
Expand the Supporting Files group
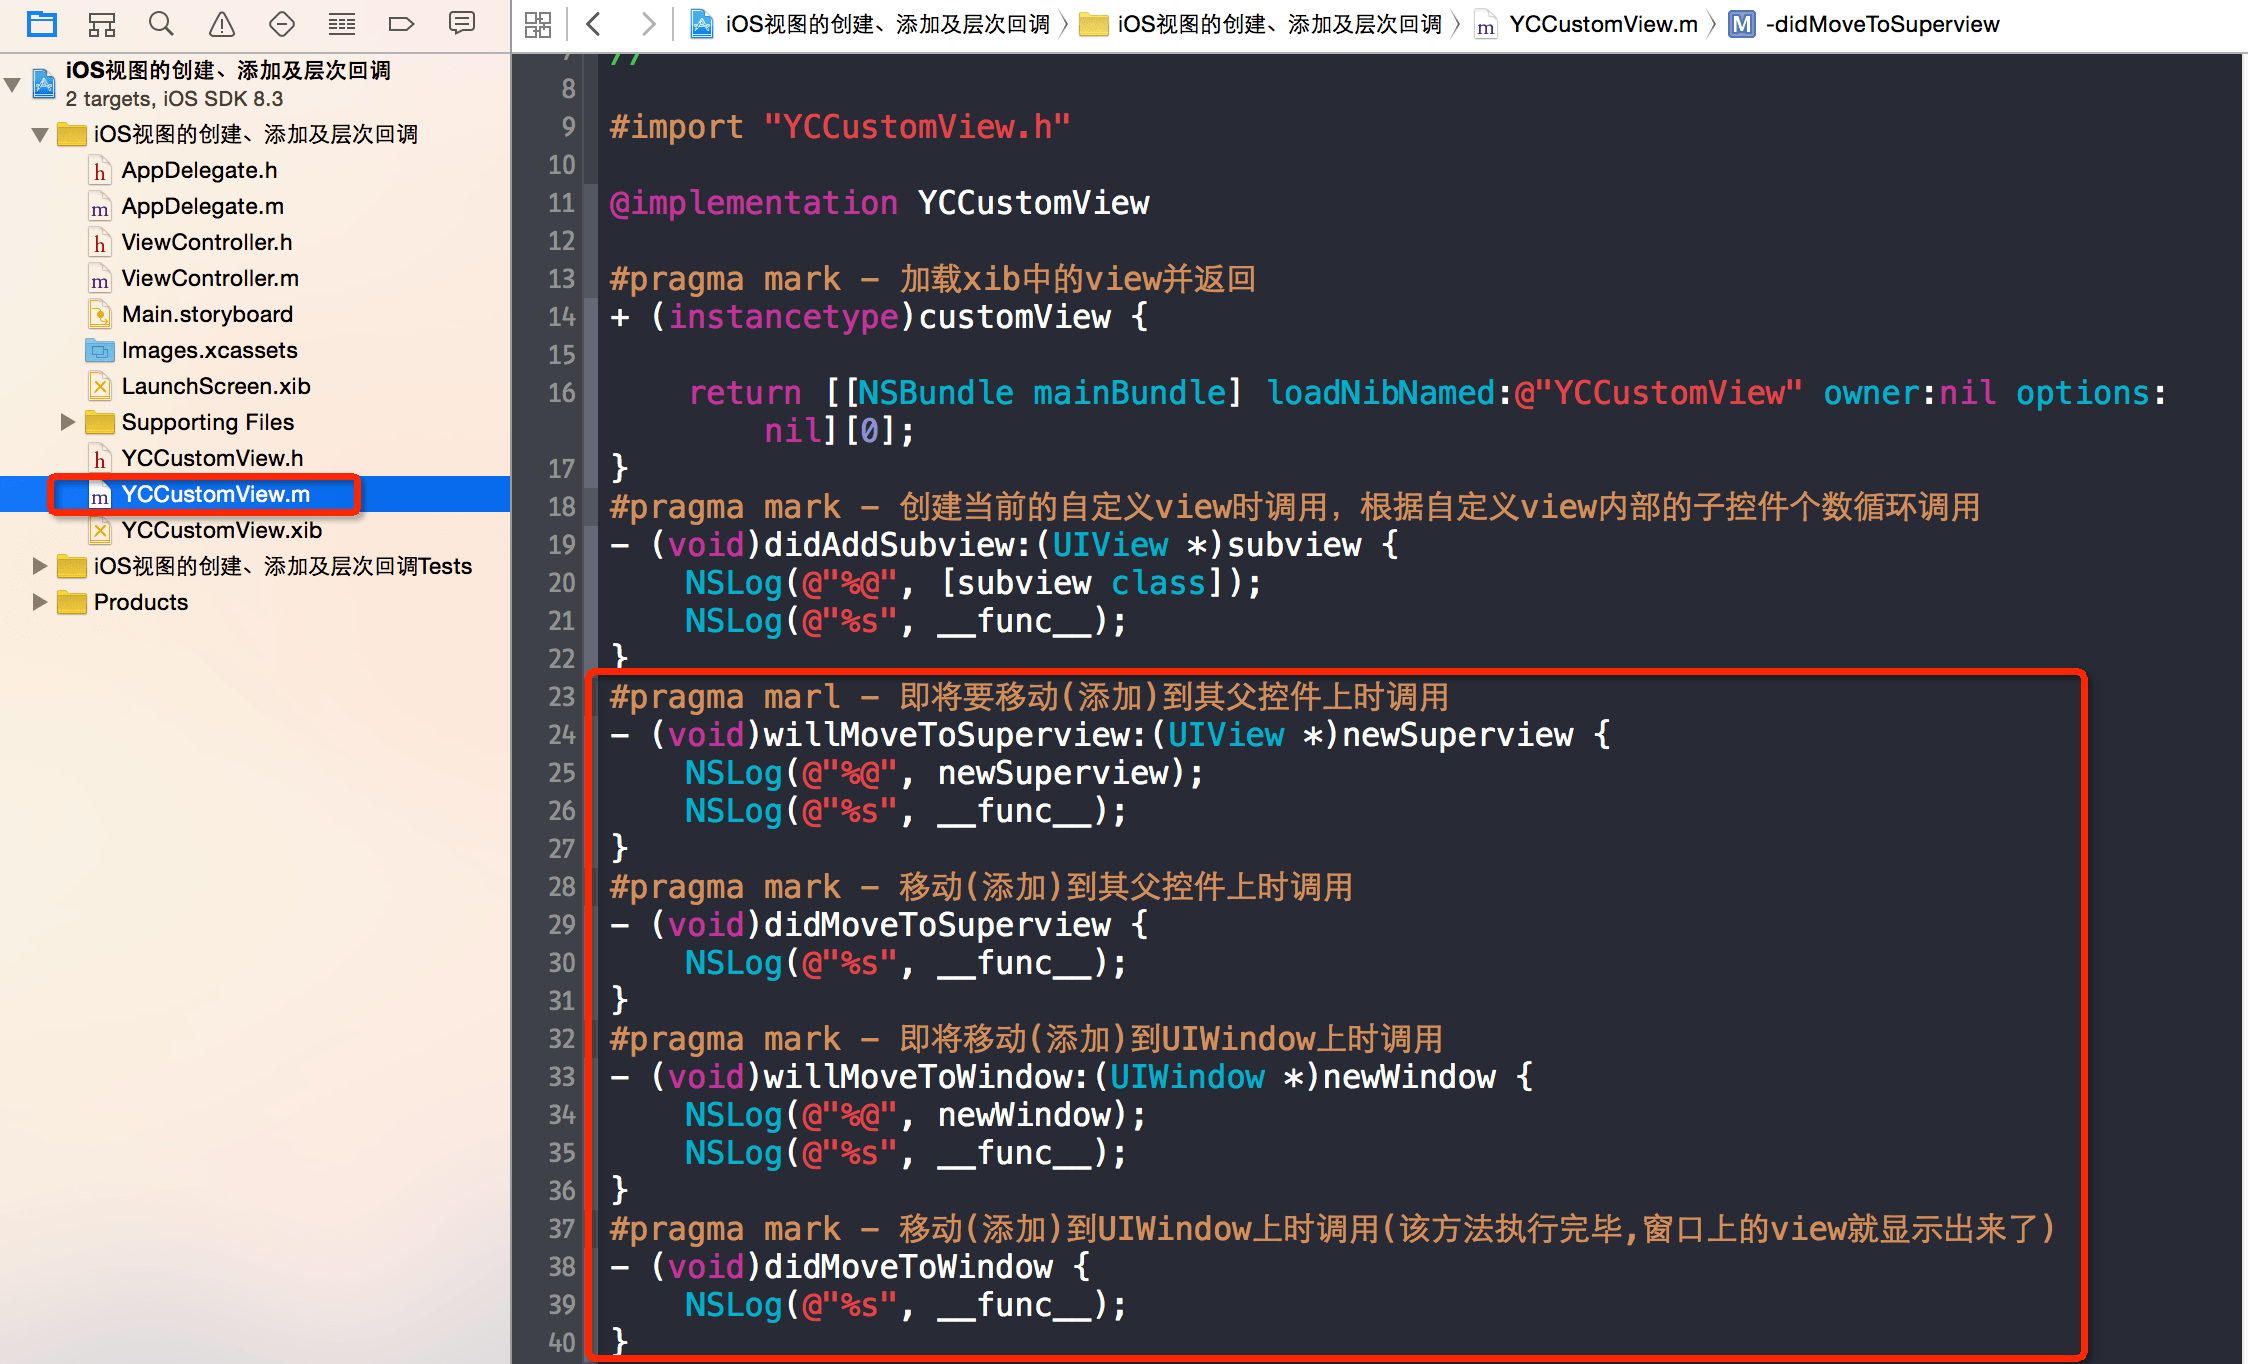67,422
